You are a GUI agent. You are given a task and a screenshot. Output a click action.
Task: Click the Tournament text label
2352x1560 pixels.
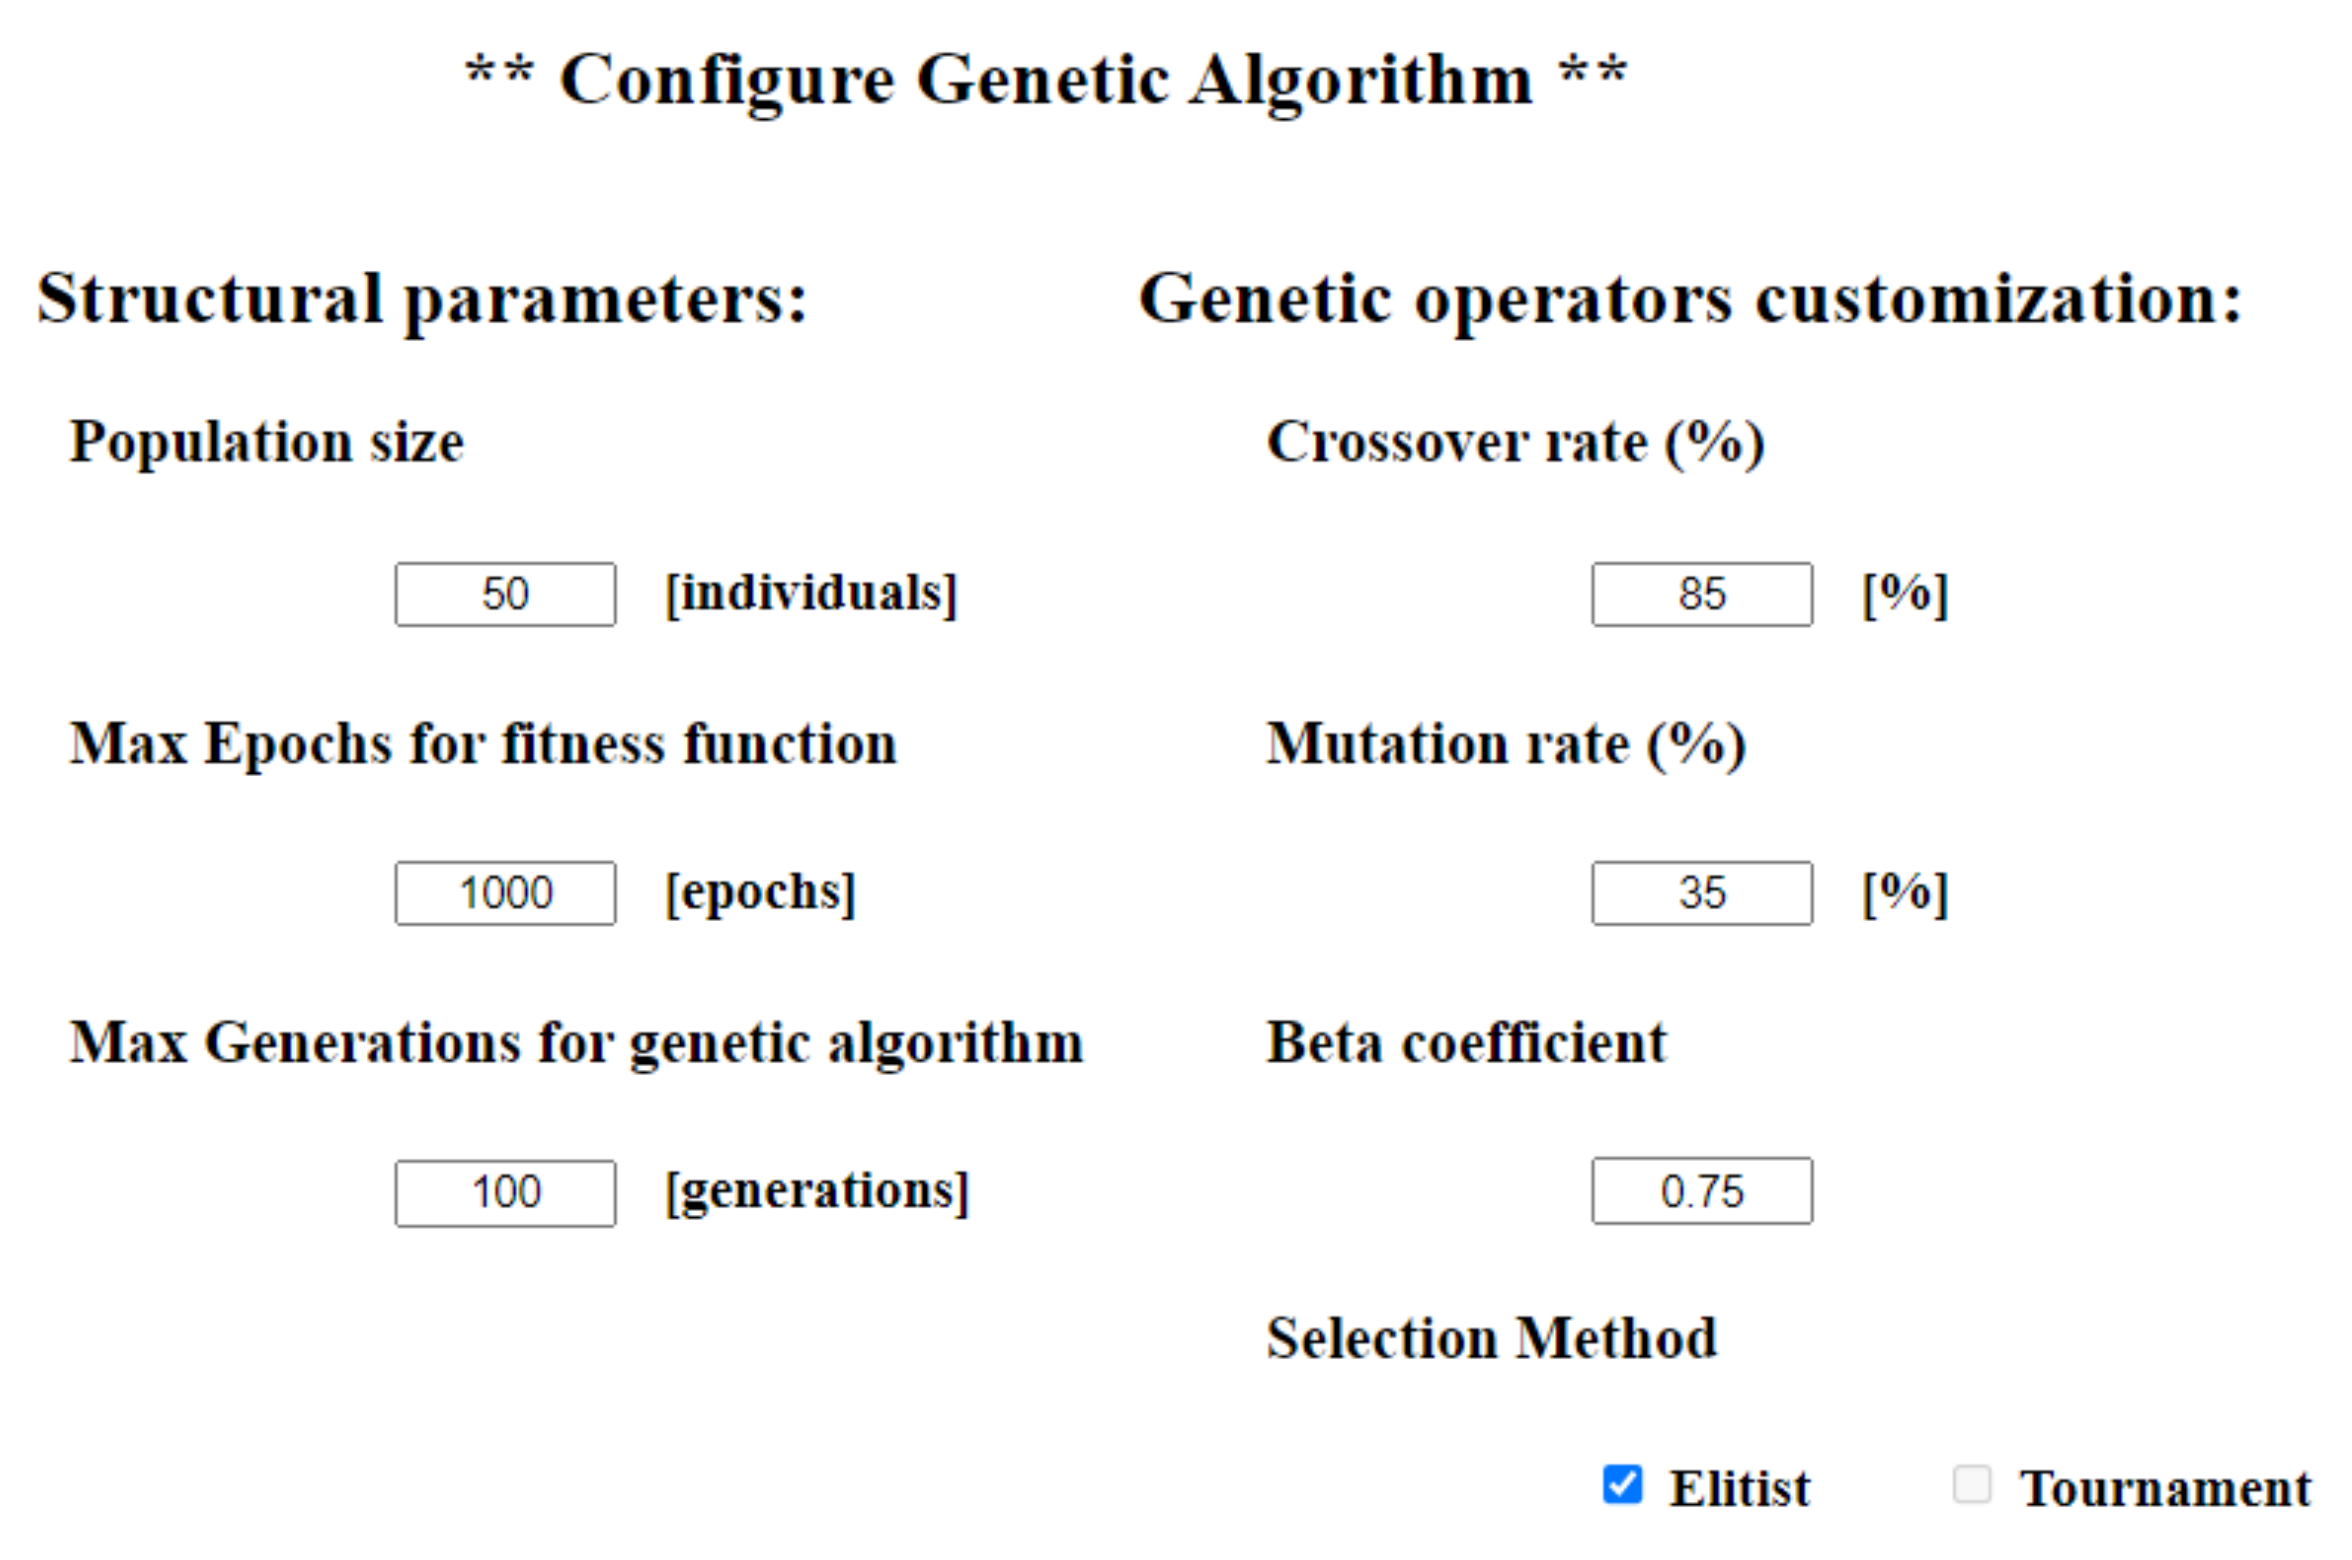coord(2165,1488)
